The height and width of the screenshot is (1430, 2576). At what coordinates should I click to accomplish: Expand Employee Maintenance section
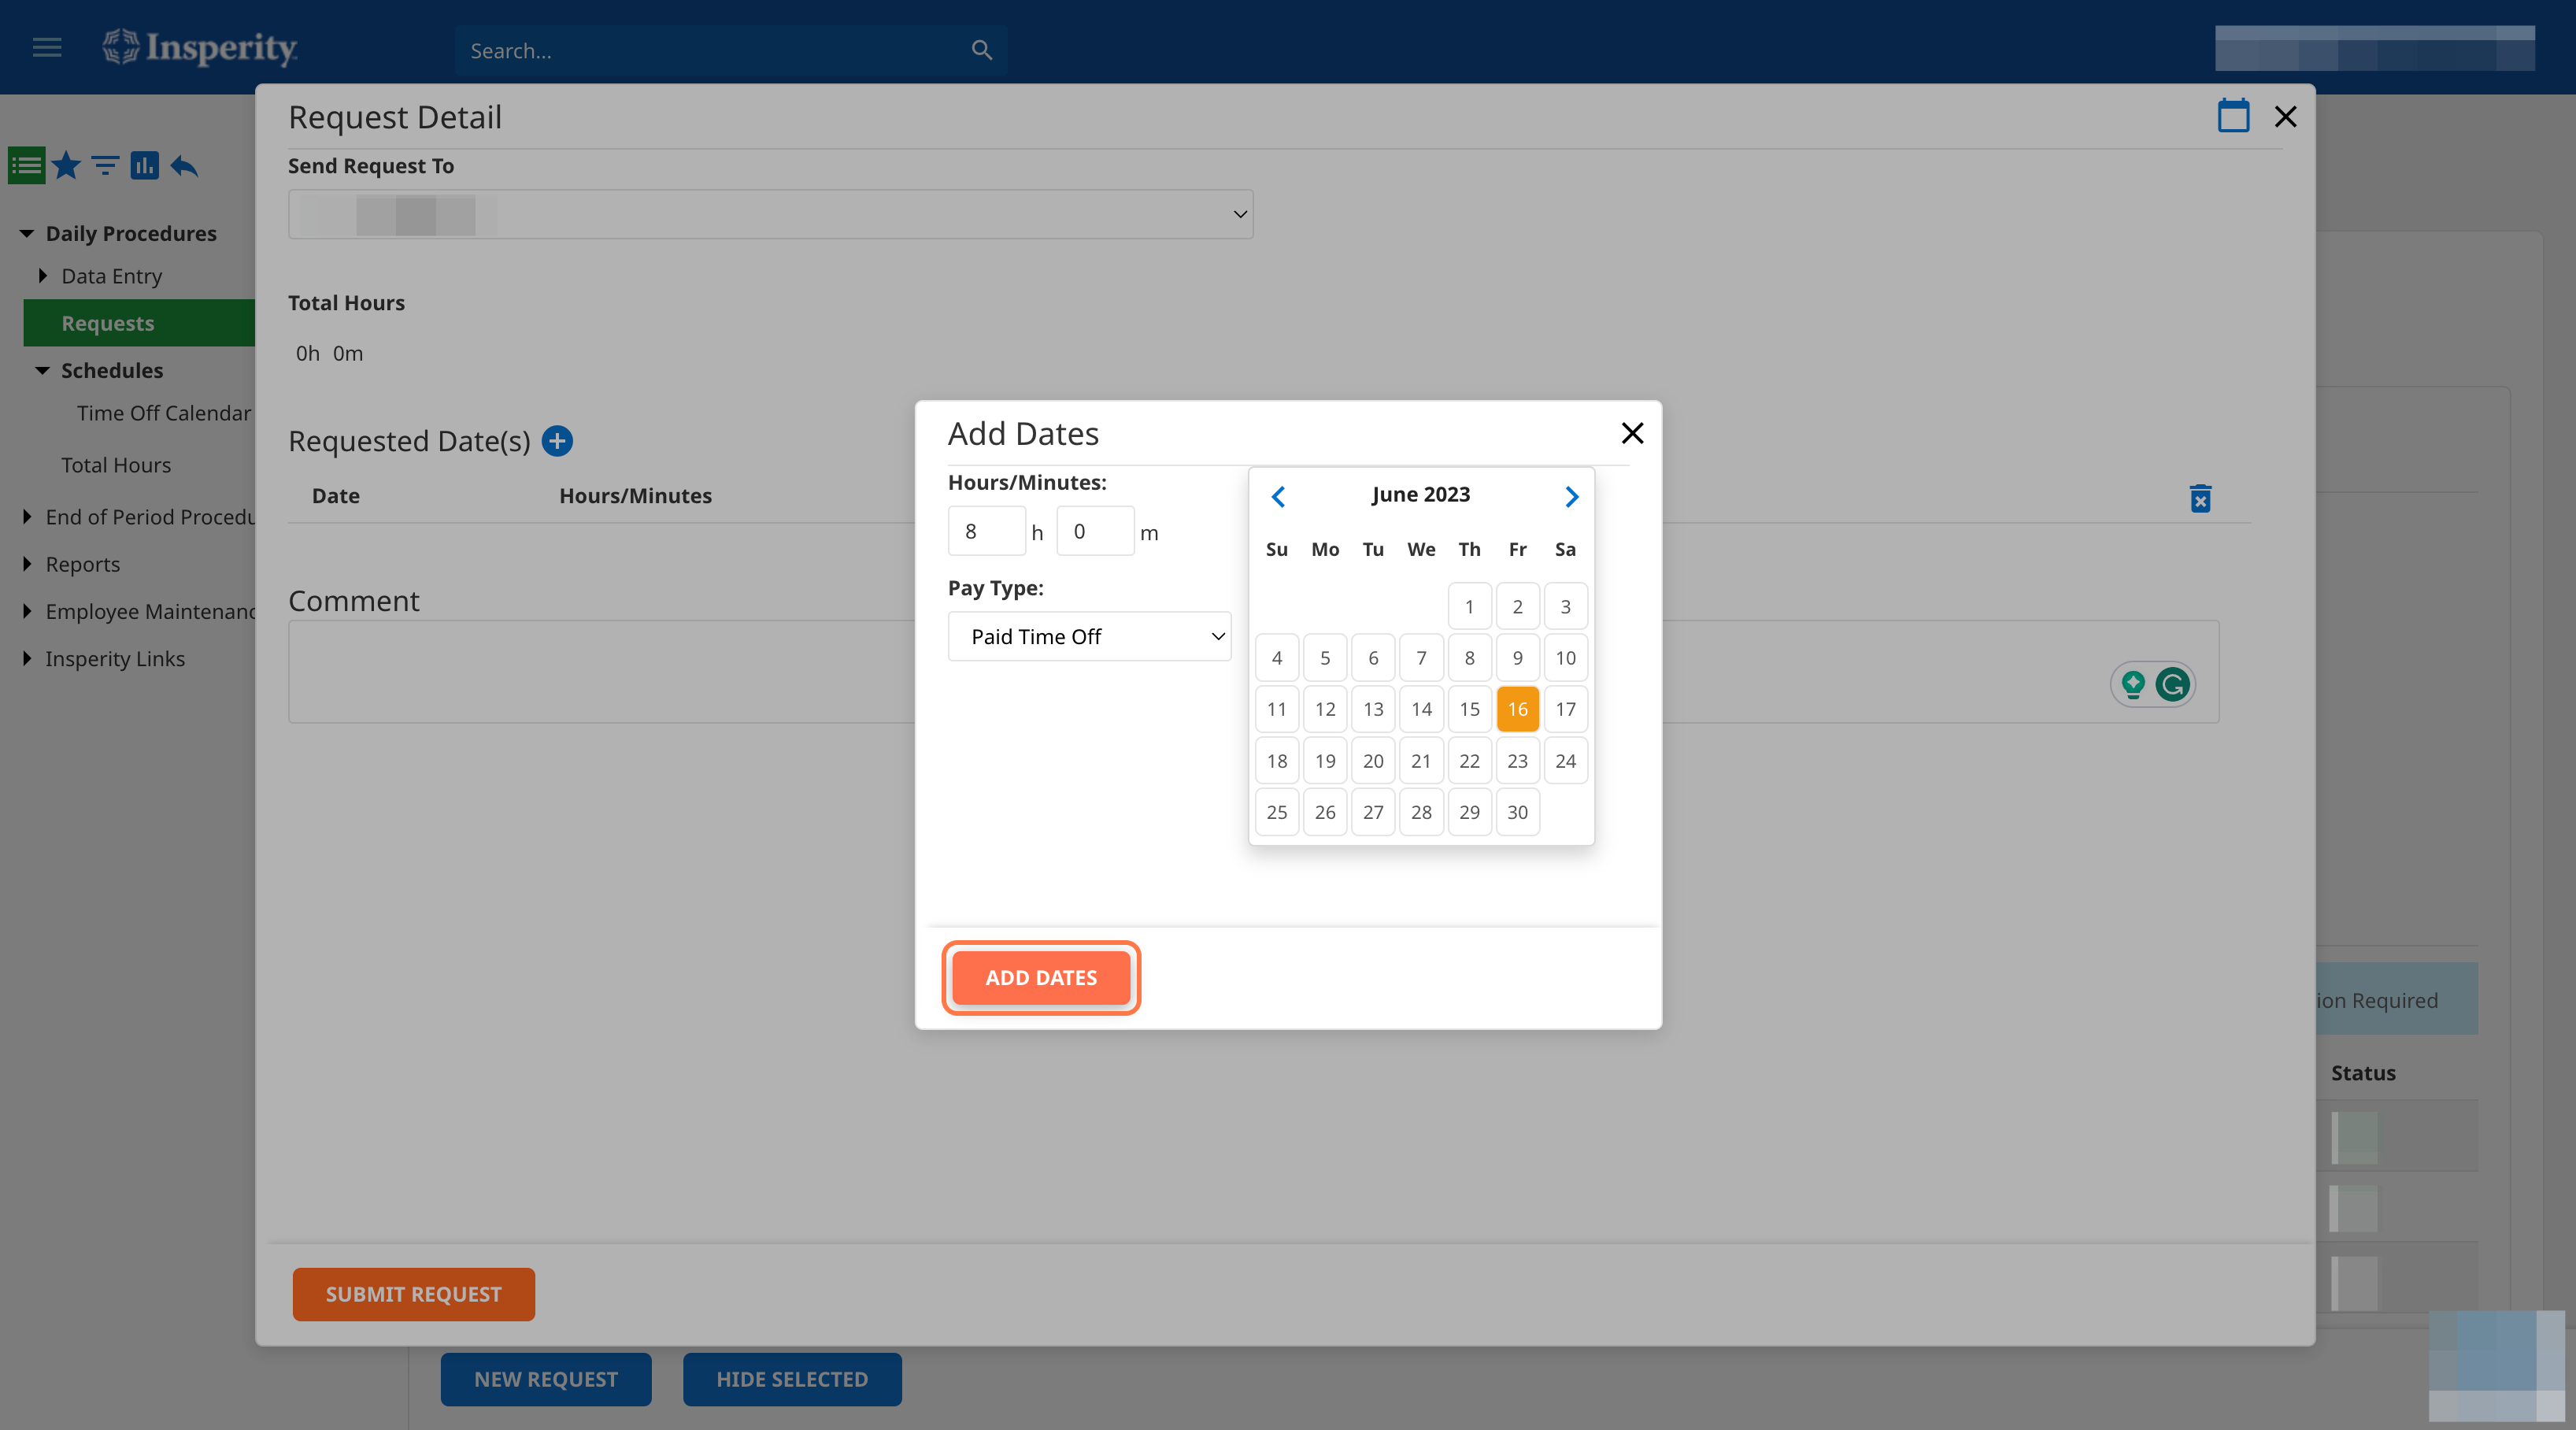pyautogui.click(x=27, y=610)
